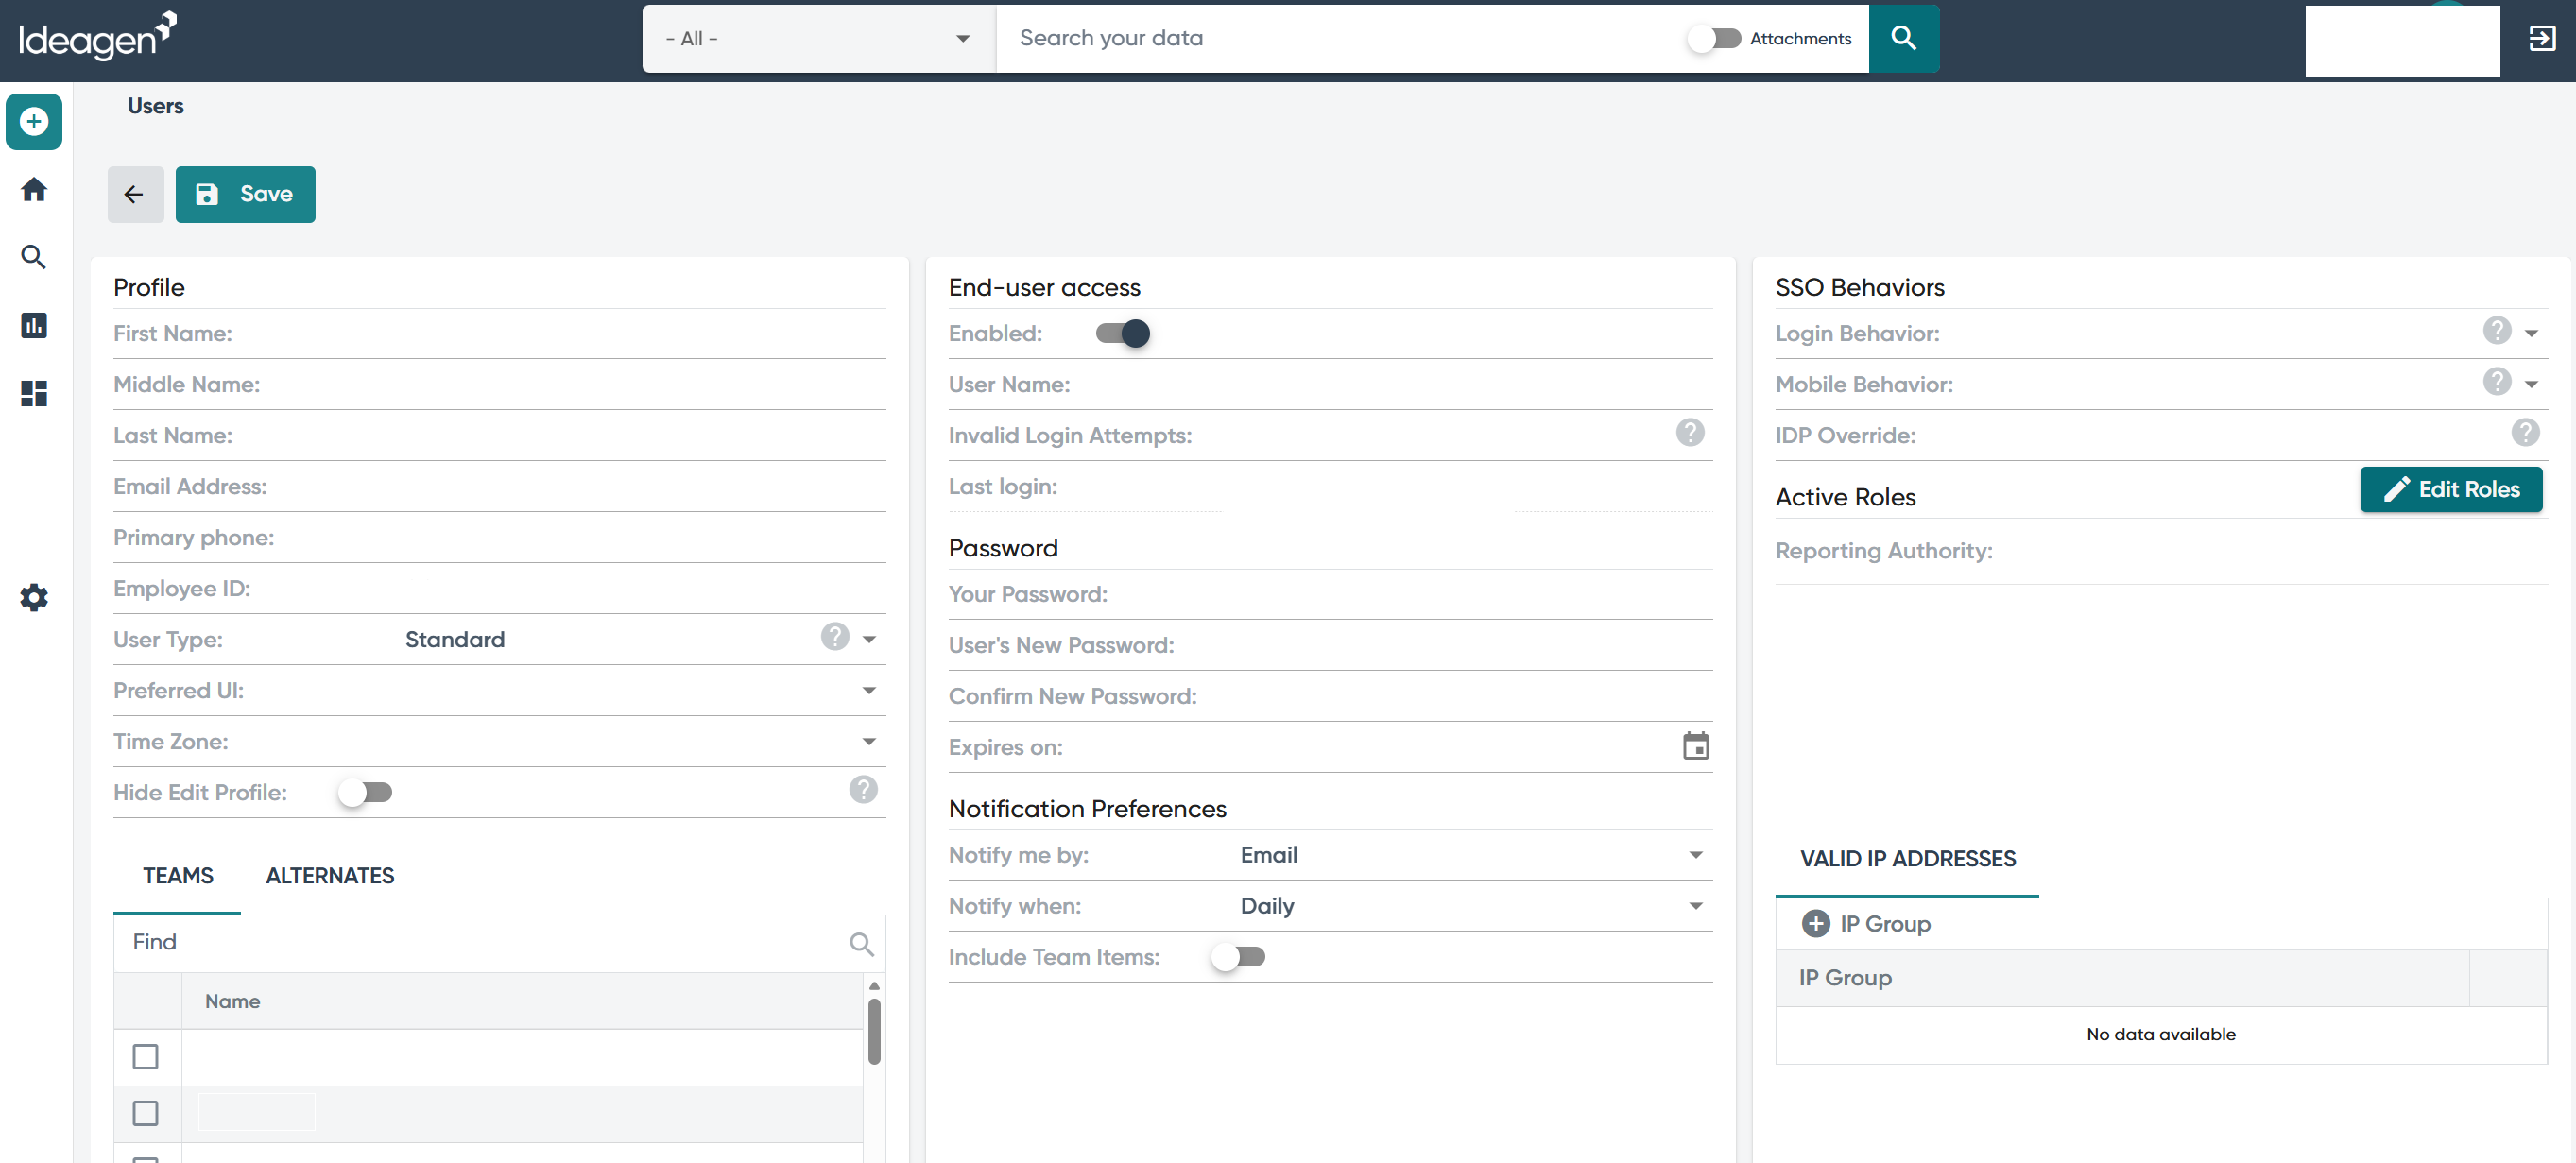The height and width of the screenshot is (1163, 2576).
Task: Open the sidebar search magnifier icon
Action: tap(34, 257)
